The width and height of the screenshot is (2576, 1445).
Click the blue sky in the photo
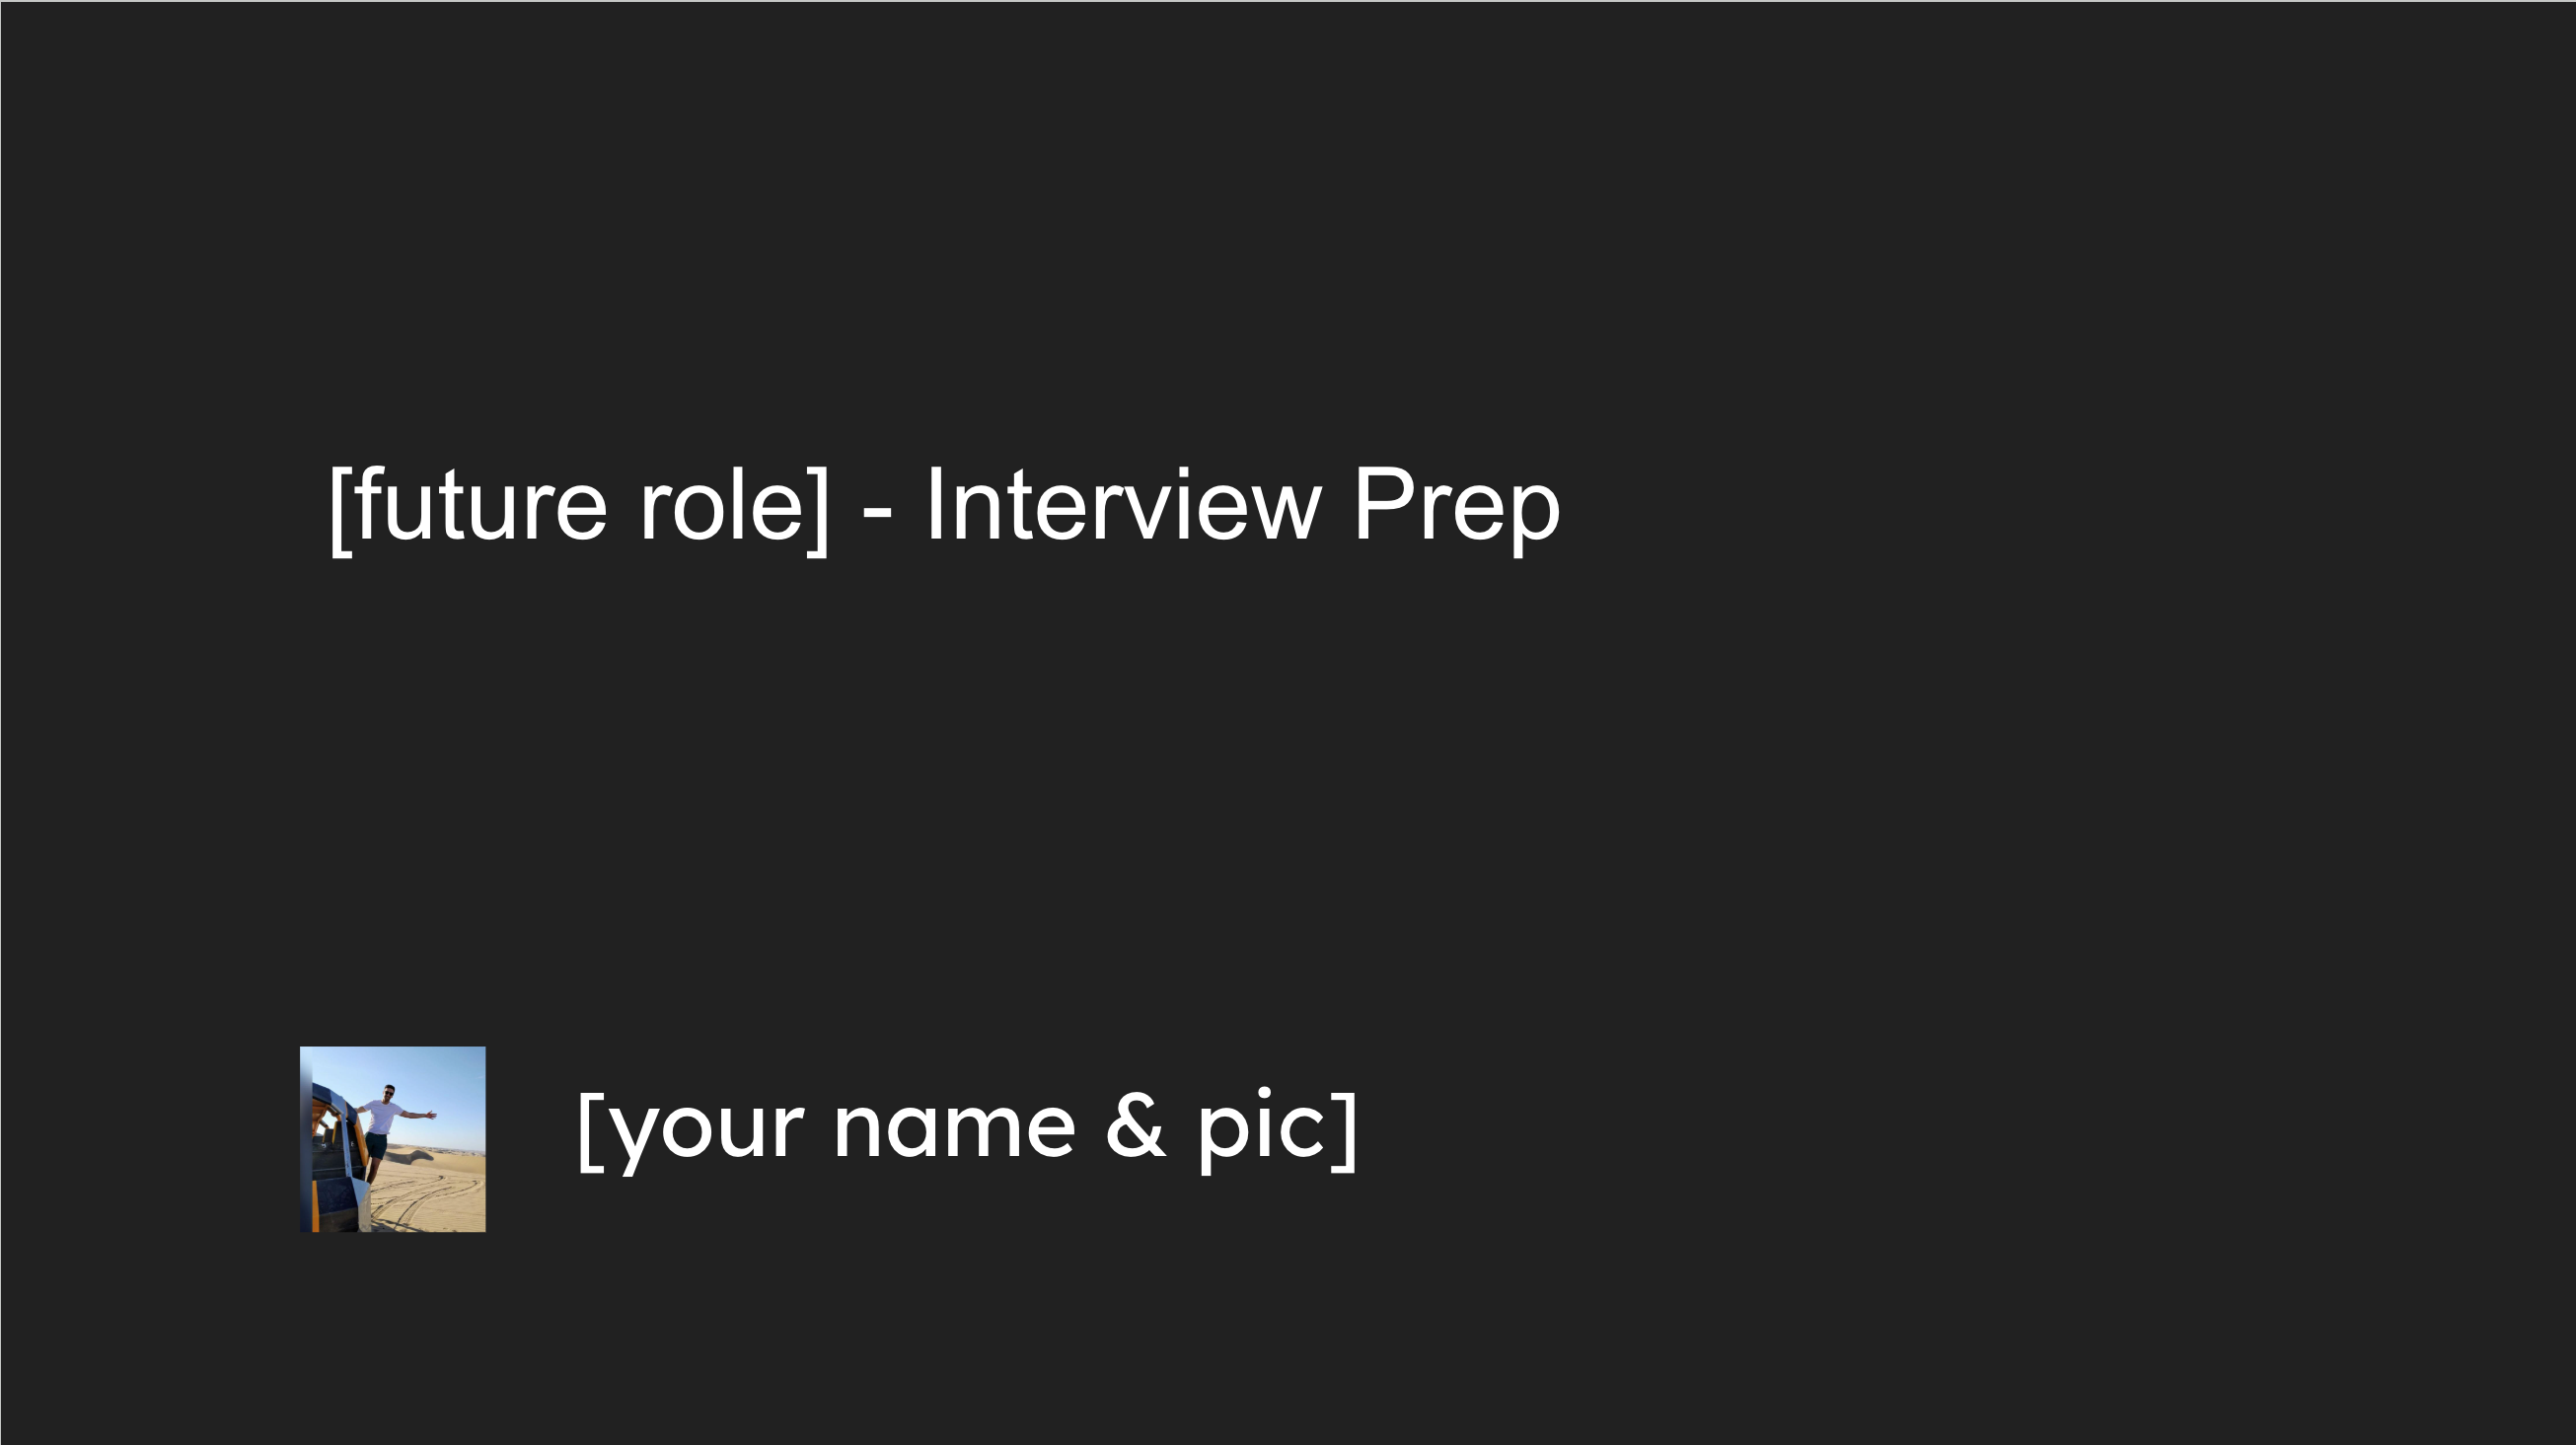[x=430, y=1068]
